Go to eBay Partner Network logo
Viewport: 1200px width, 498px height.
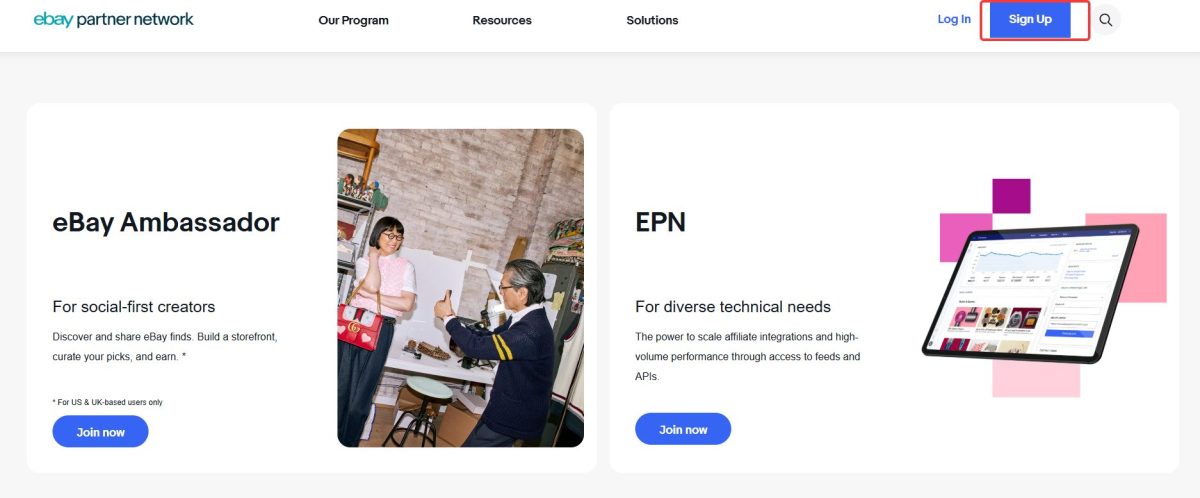(x=114, y=20)
